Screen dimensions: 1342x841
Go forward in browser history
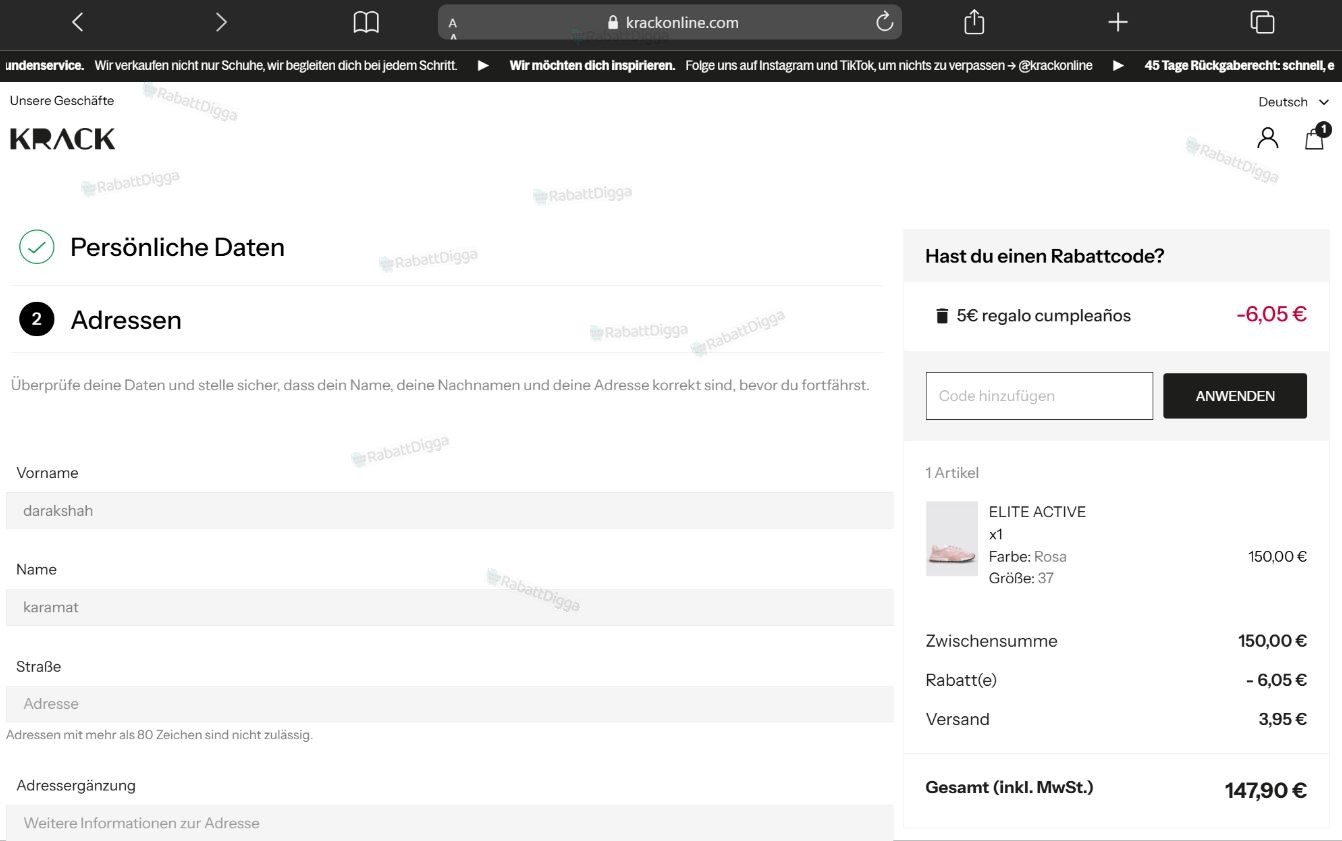(x=222, y=22)
